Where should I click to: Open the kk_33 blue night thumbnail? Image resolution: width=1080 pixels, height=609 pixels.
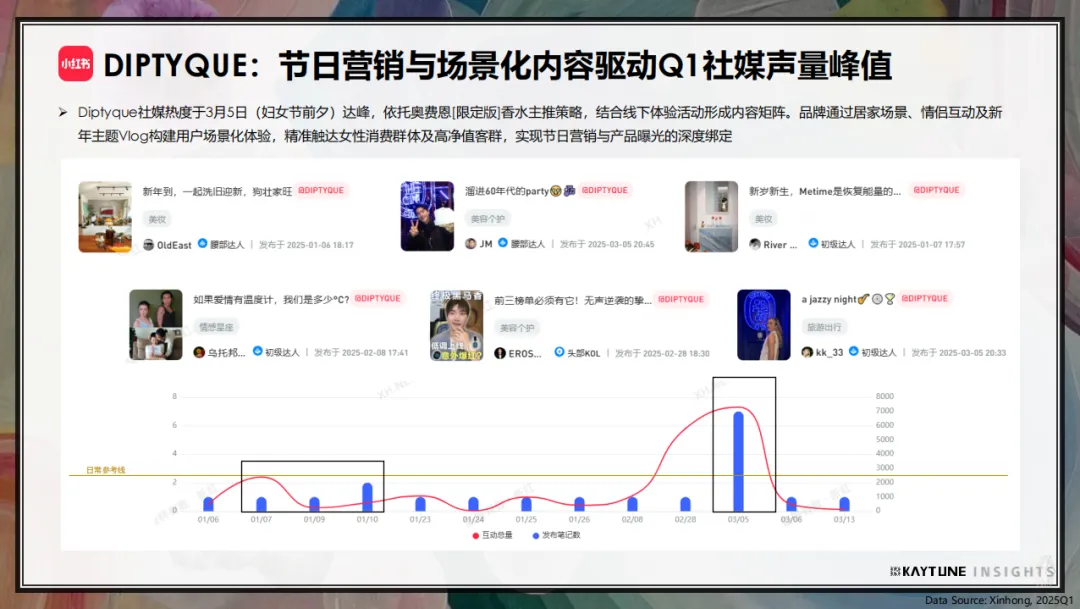pyautogui.click(x=764, y=324)
